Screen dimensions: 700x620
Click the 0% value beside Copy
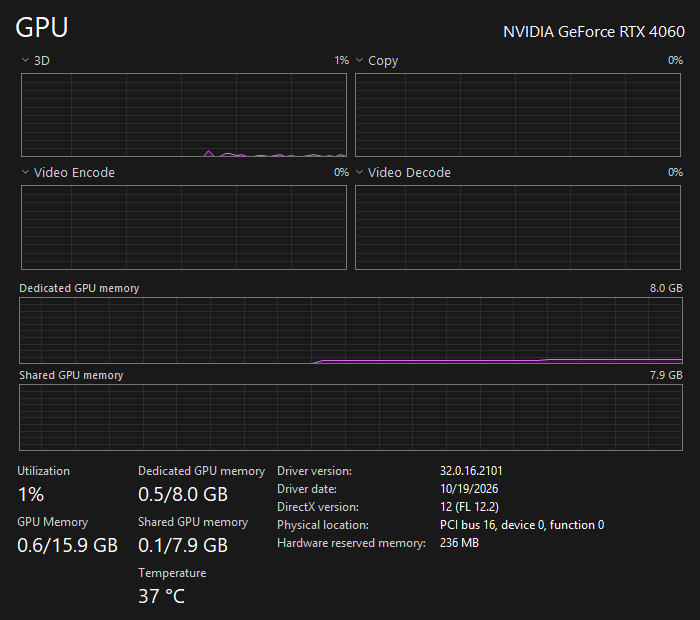[x=675, y=60]
